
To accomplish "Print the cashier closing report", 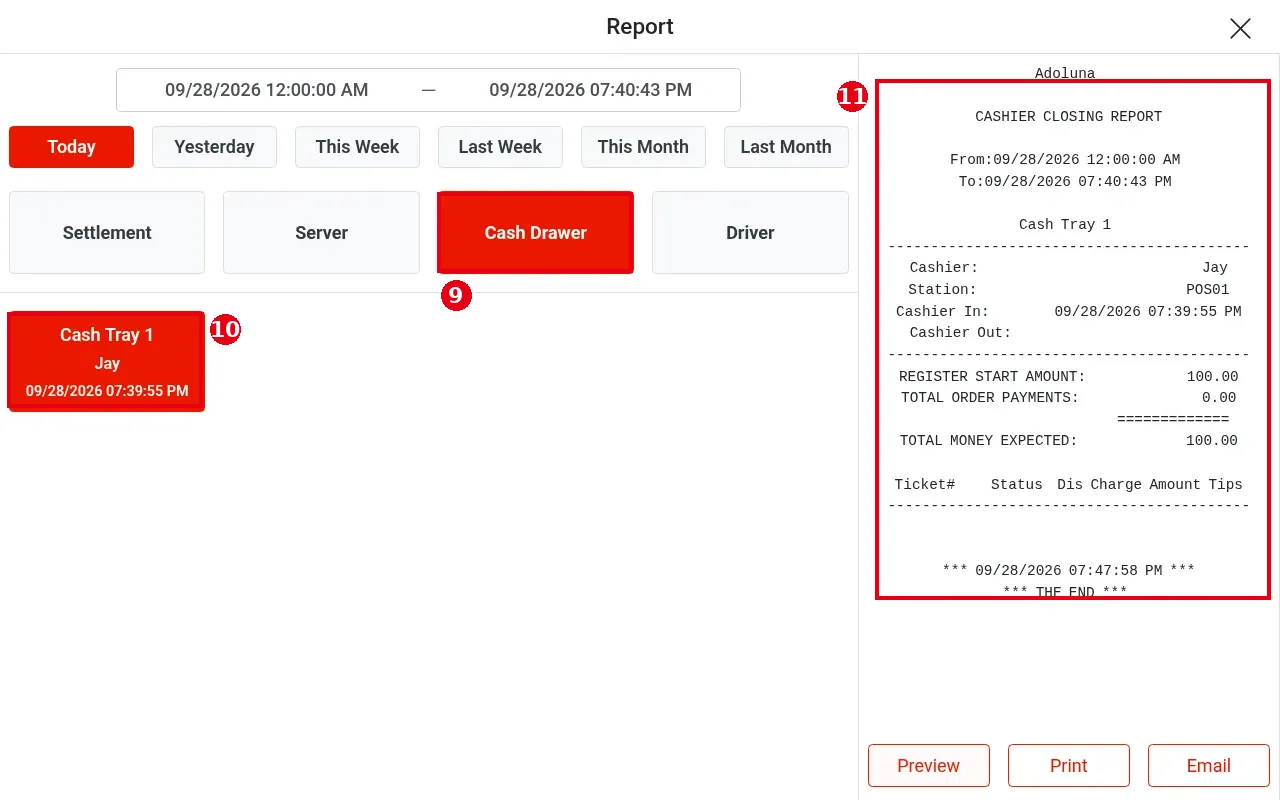I will pyautogui.click(x=1069, y=766).
